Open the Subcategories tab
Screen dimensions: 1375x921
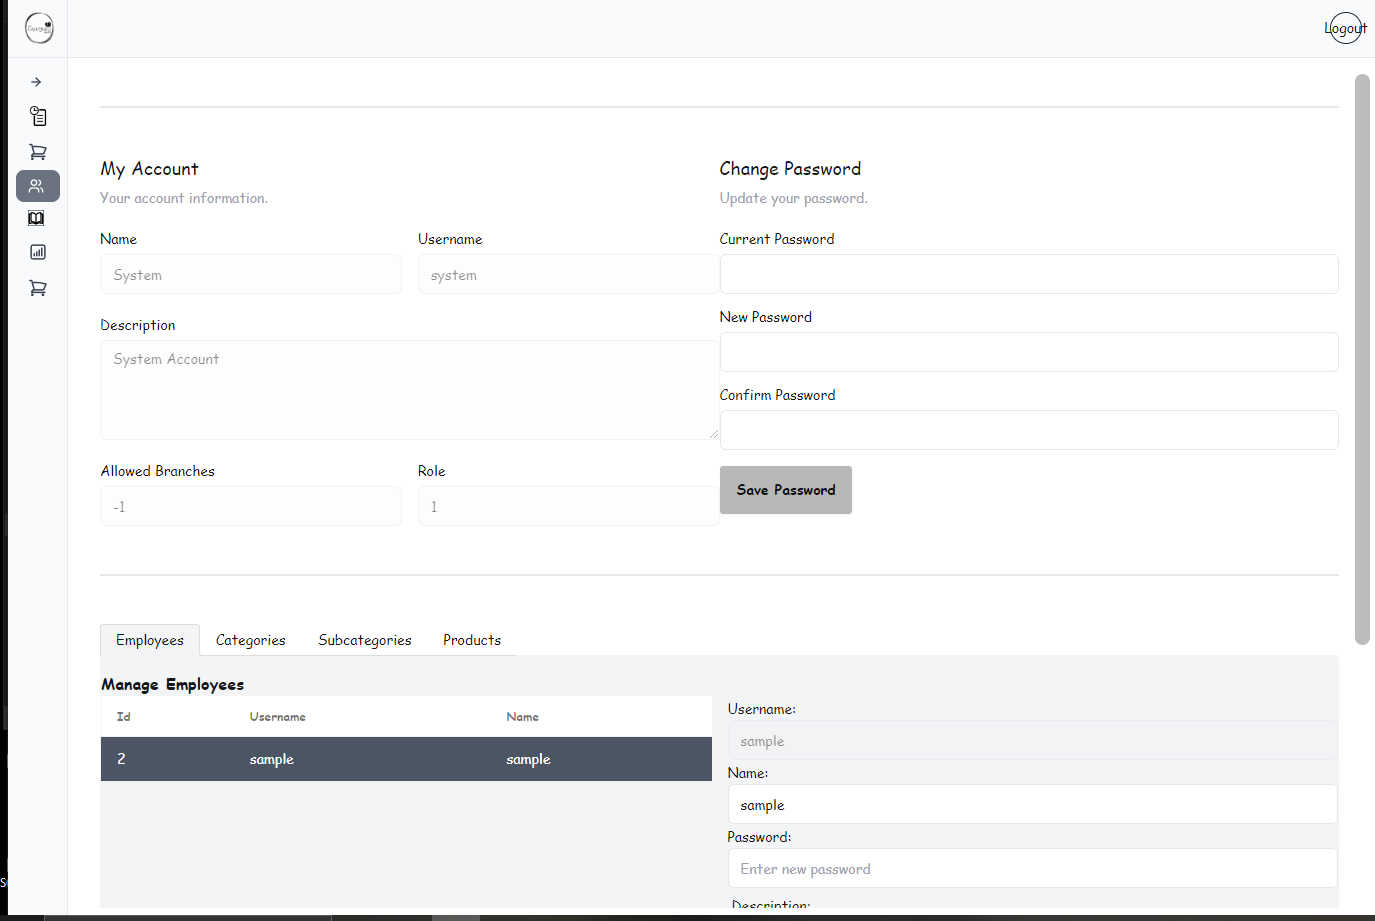tap(365, 640)
